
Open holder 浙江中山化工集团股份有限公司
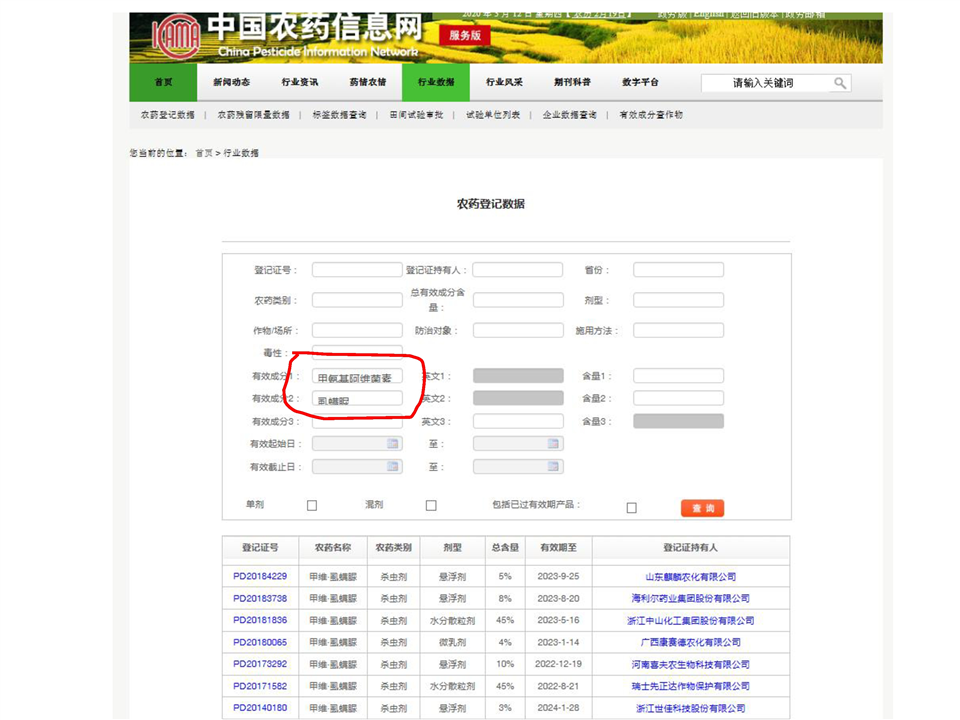point(691,620)
